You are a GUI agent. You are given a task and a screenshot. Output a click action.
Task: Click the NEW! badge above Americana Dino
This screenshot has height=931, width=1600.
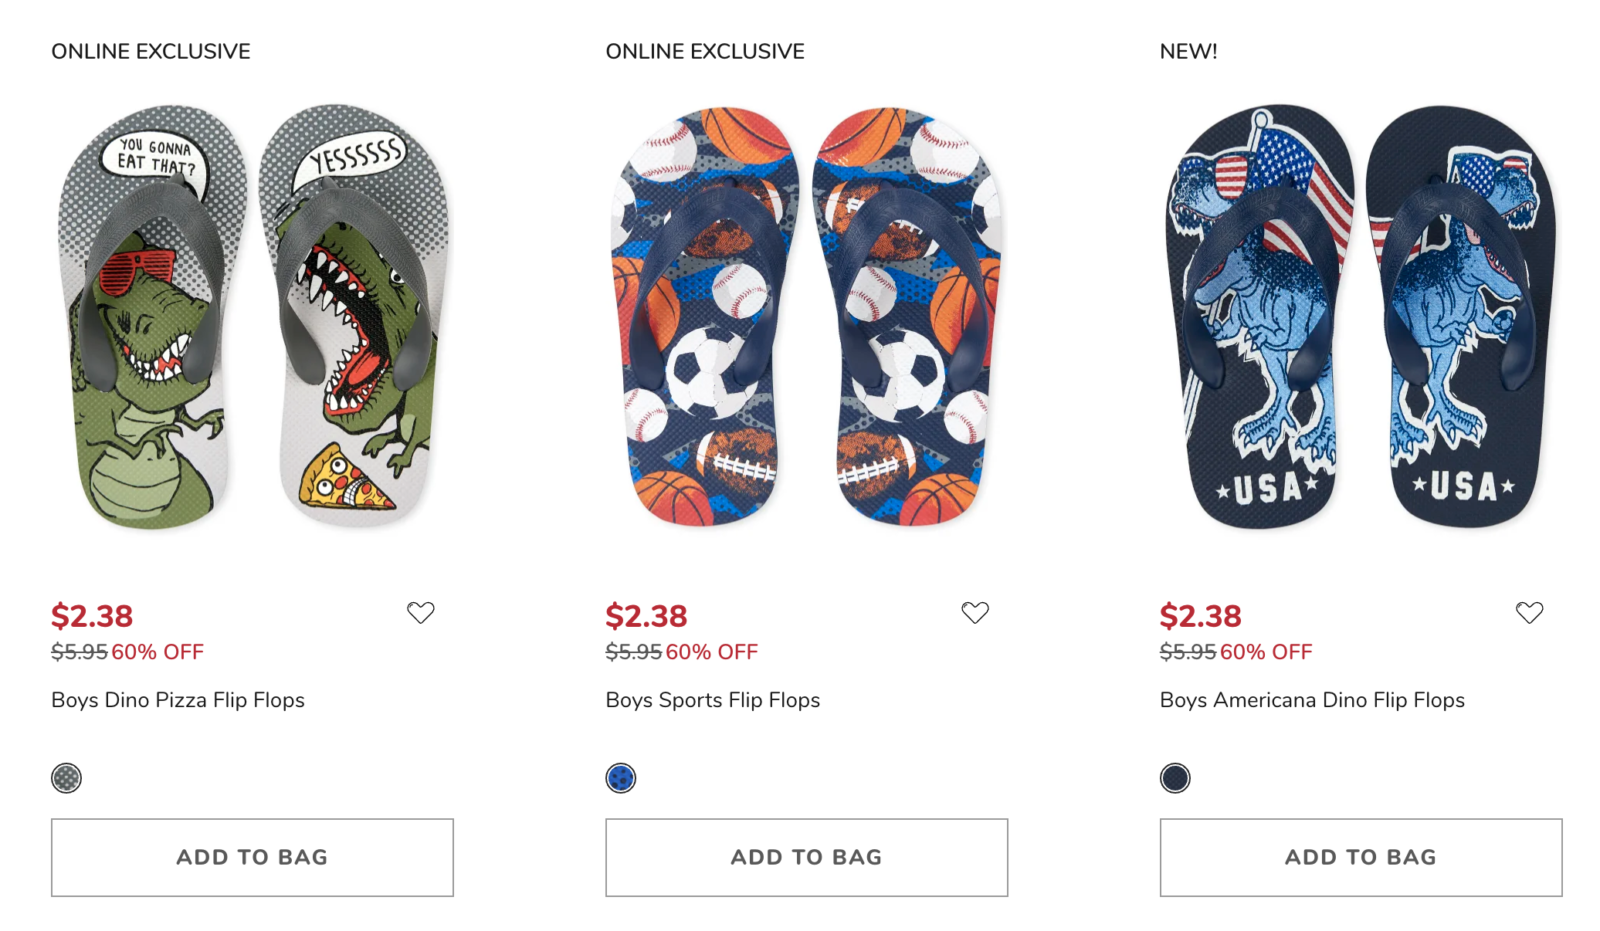pyautogui.click(x=1188, y=51)
